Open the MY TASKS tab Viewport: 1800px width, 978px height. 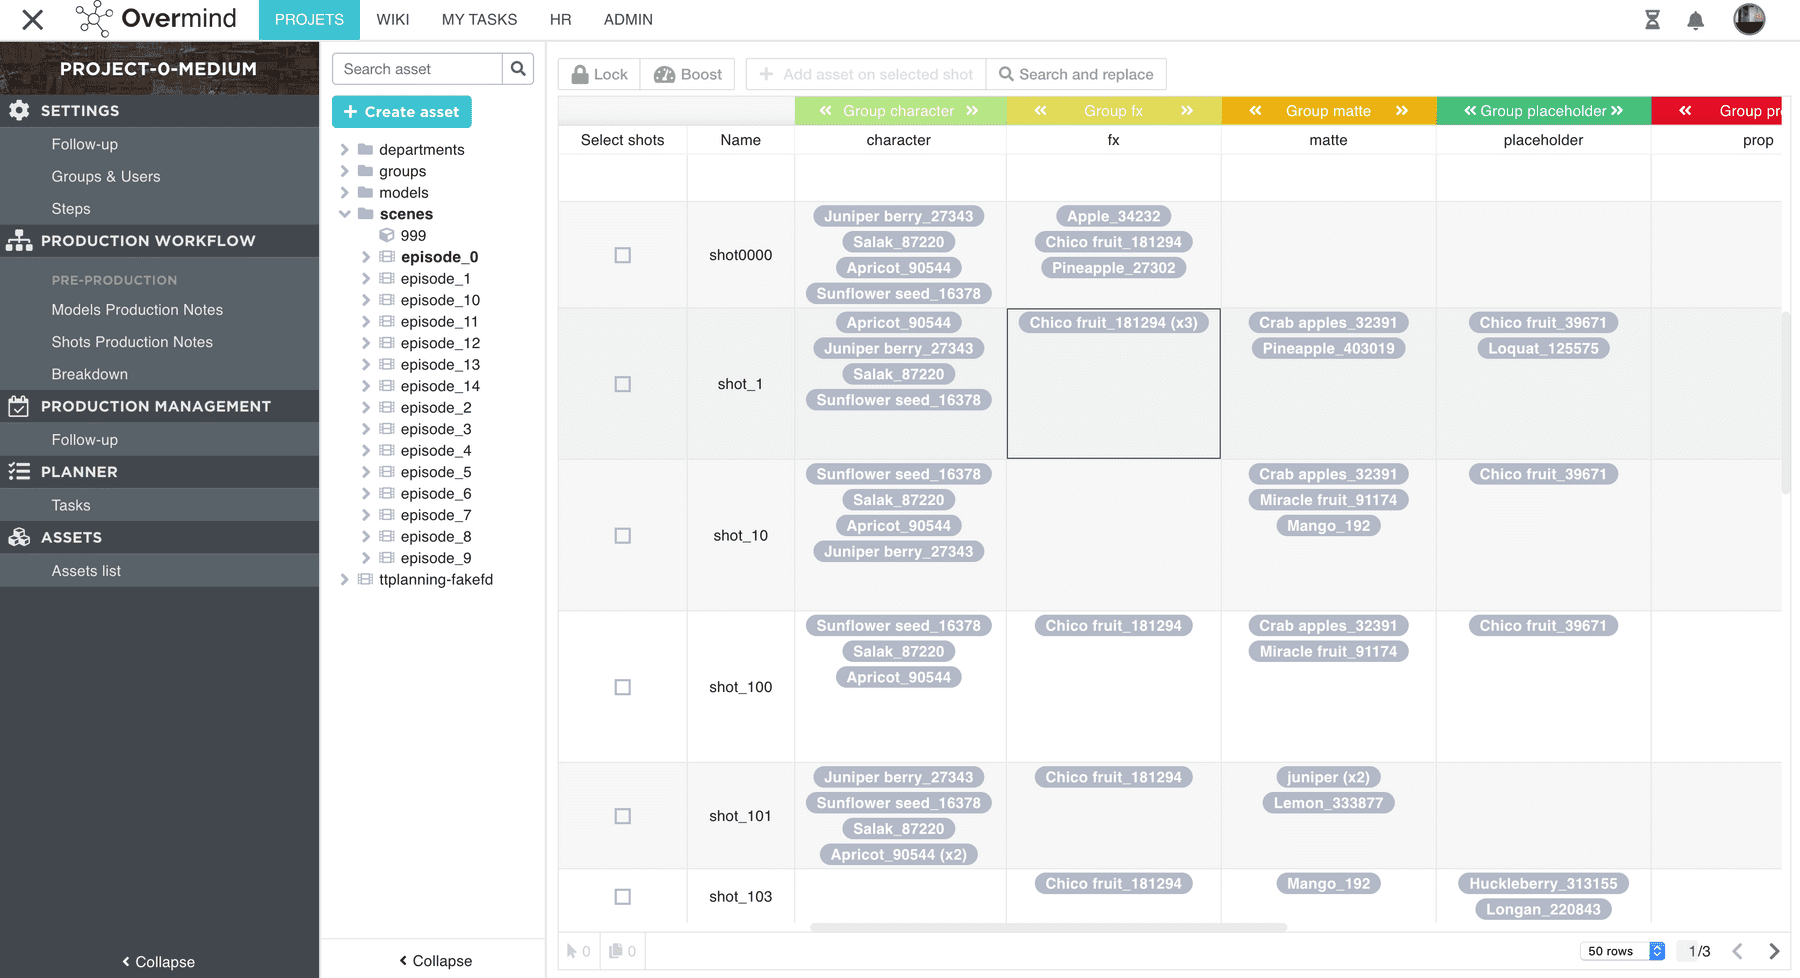coord(479,20)
